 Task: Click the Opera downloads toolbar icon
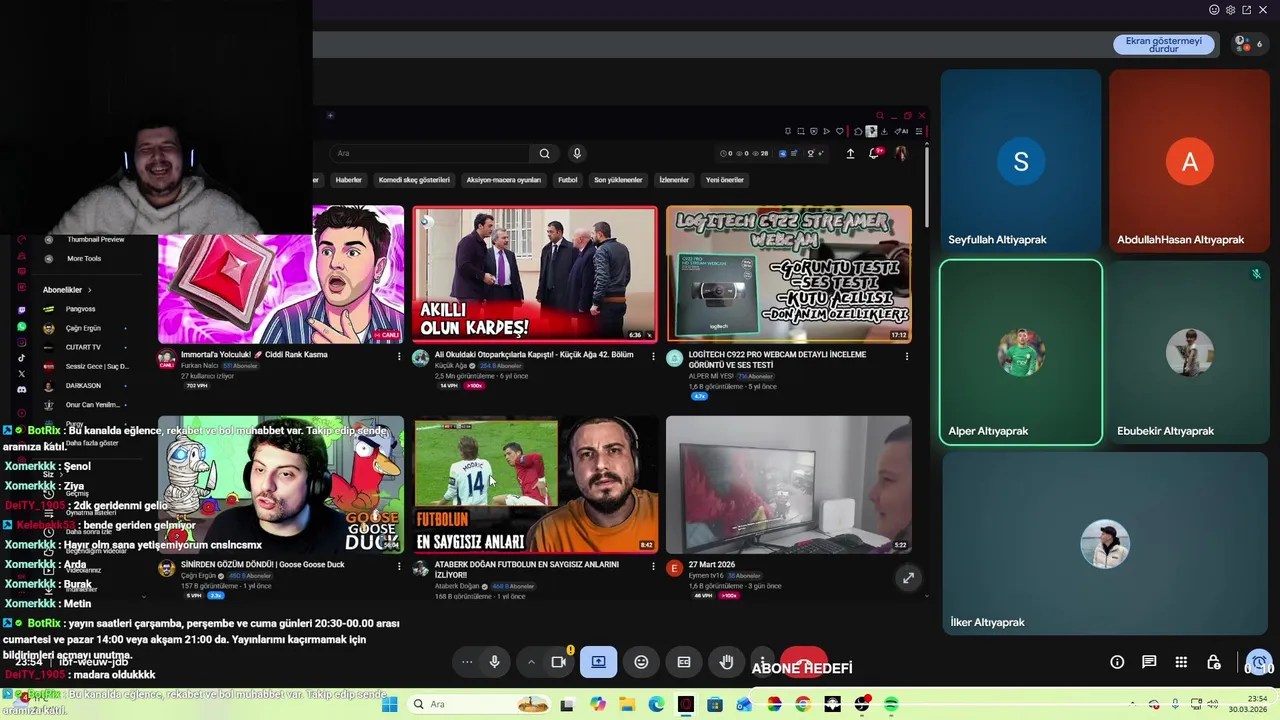coord(884,131)
